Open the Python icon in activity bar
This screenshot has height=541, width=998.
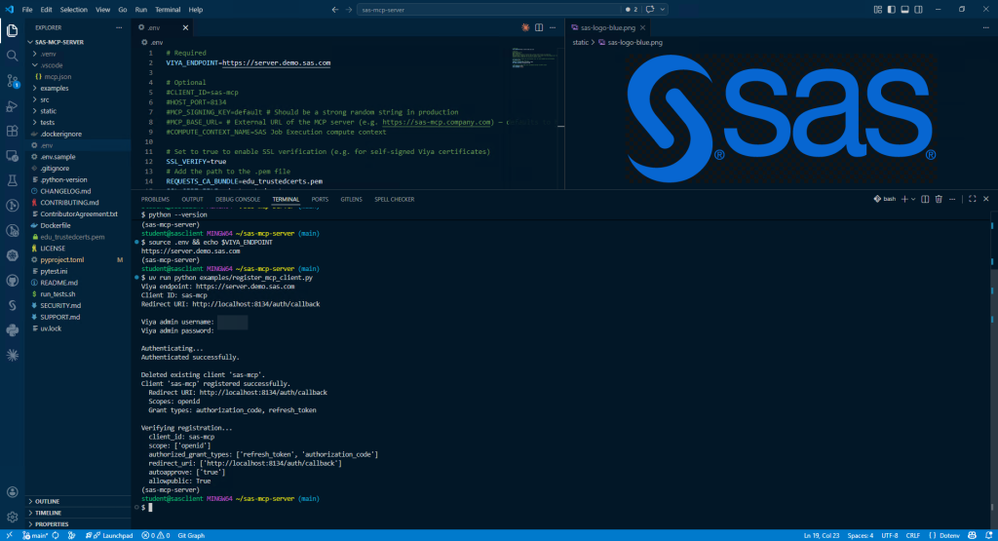(12, 330)
